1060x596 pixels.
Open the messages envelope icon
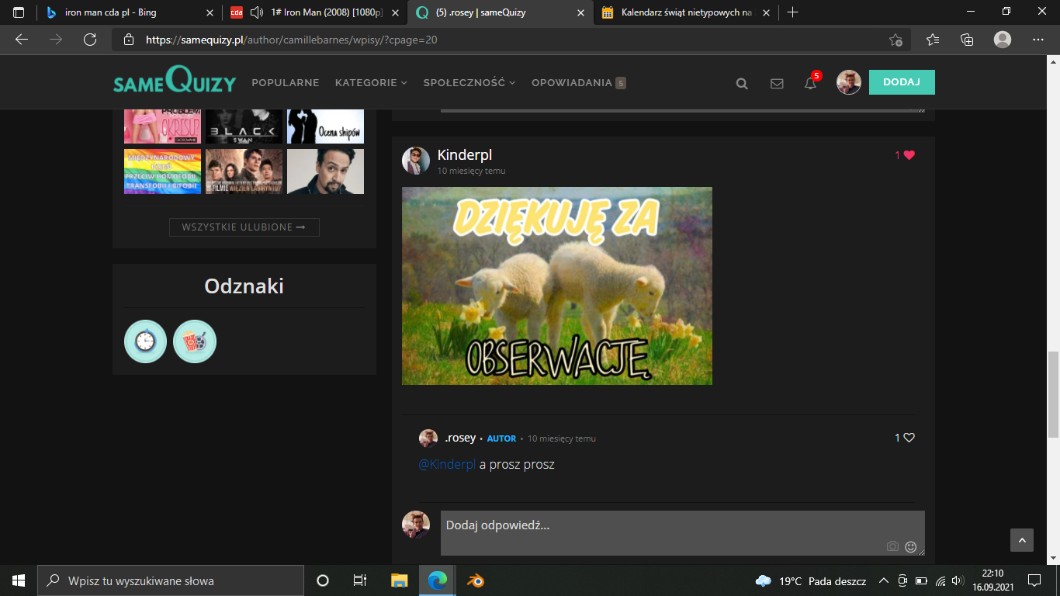click(776, 83)
